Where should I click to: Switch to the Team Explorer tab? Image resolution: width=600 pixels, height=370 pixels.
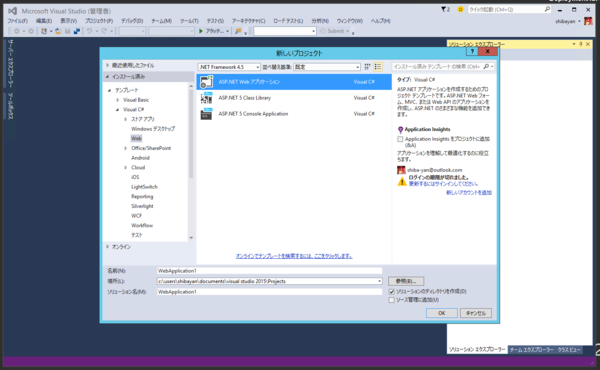pyautogui.click(x=532, y=350)
